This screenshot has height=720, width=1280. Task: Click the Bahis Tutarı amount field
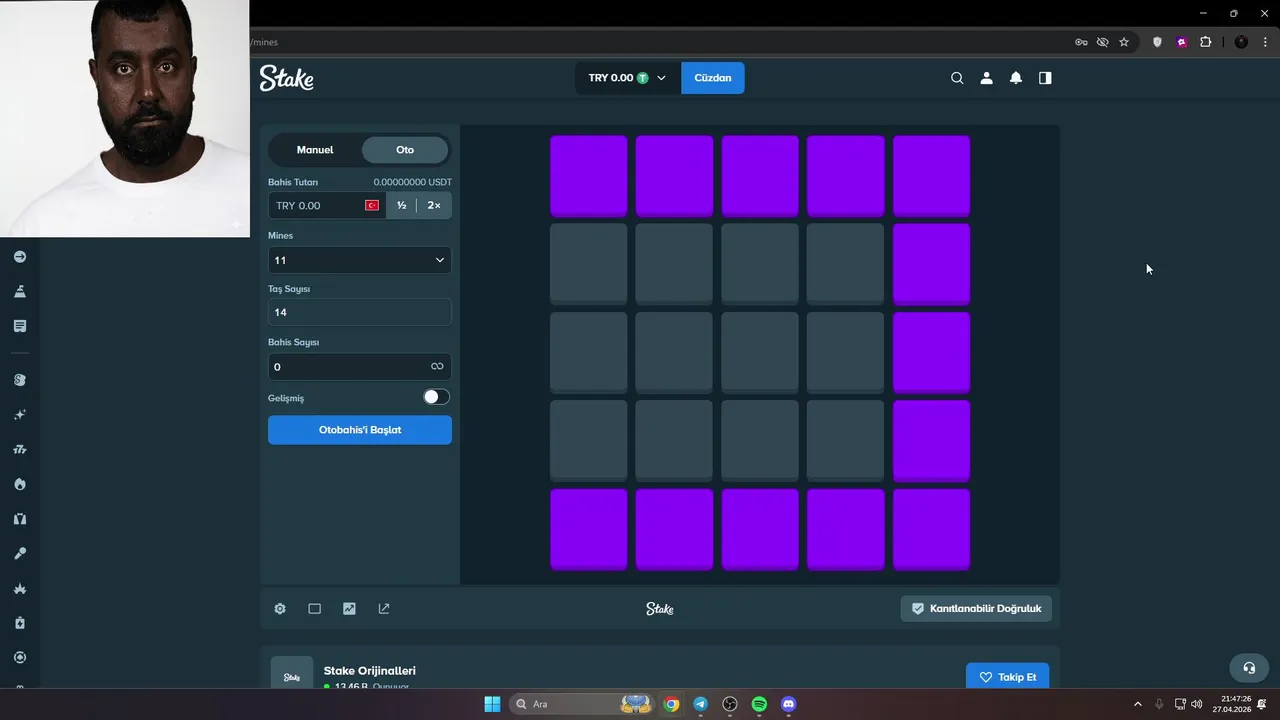(327, 205)
